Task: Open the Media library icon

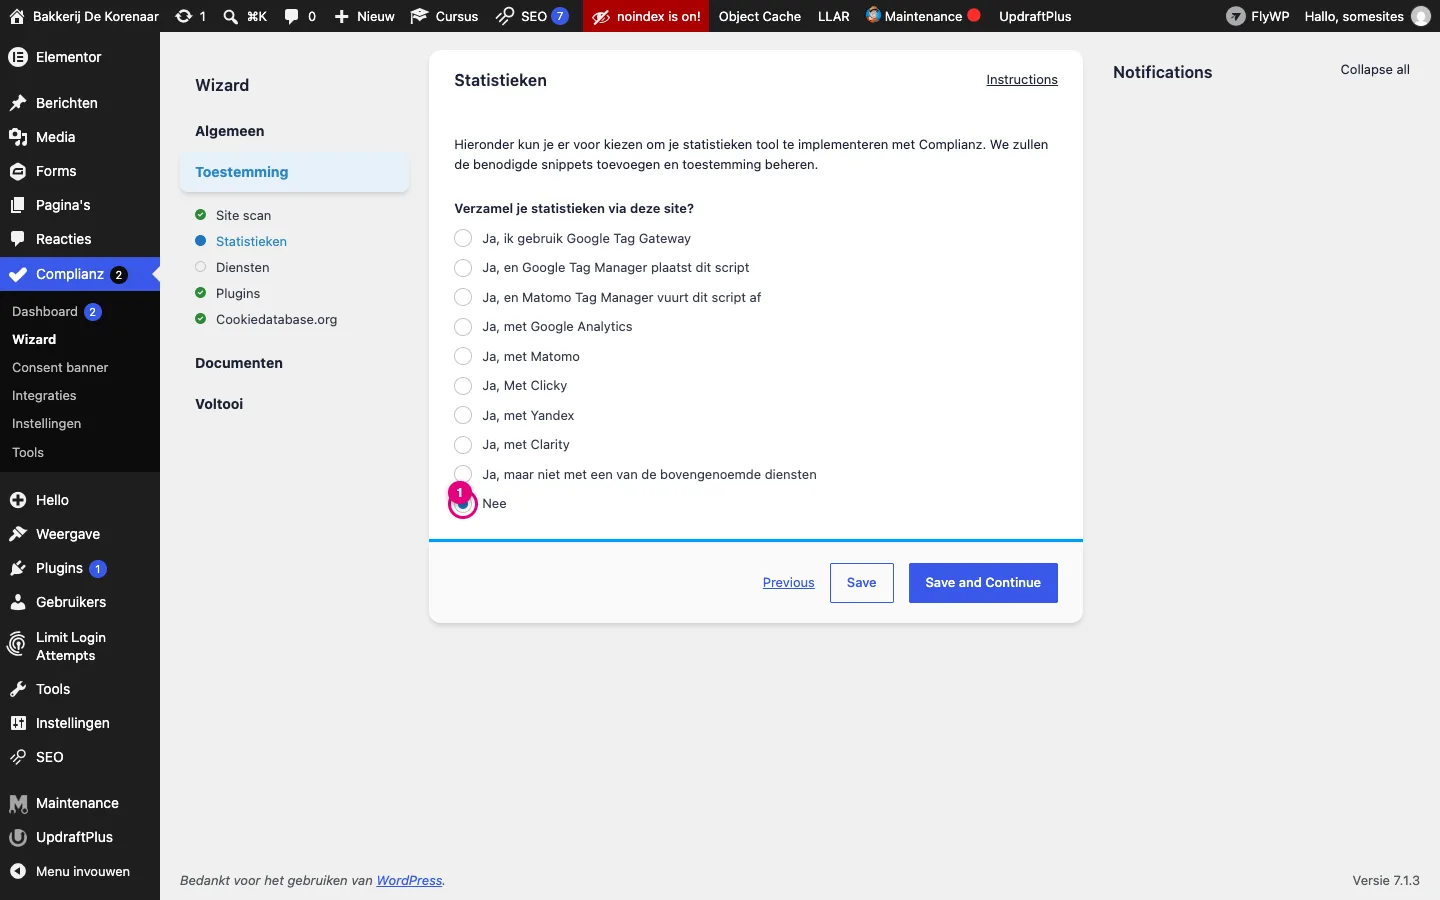Action: click(x=18, y=137)
